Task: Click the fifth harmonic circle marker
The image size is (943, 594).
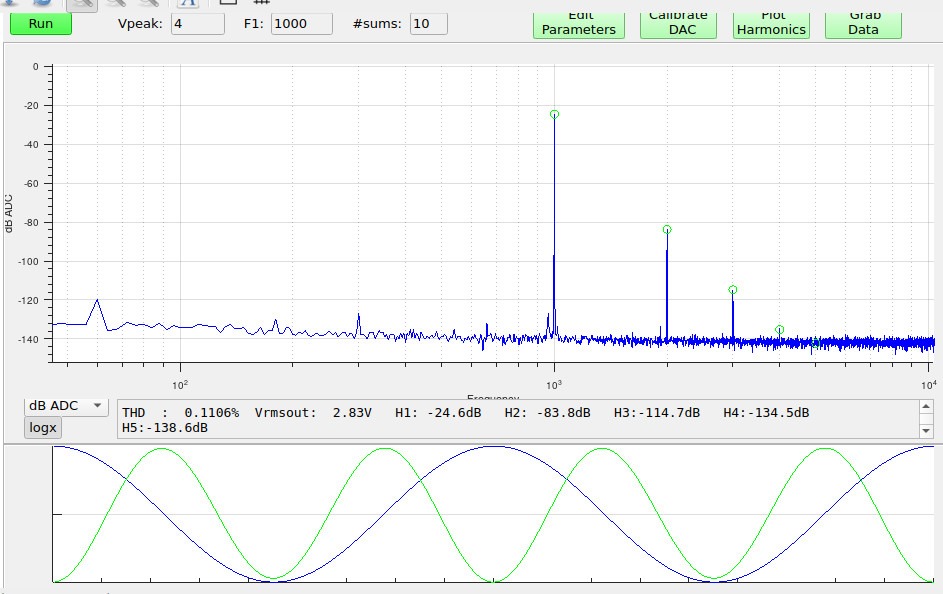Action: (x=816, y=343)
